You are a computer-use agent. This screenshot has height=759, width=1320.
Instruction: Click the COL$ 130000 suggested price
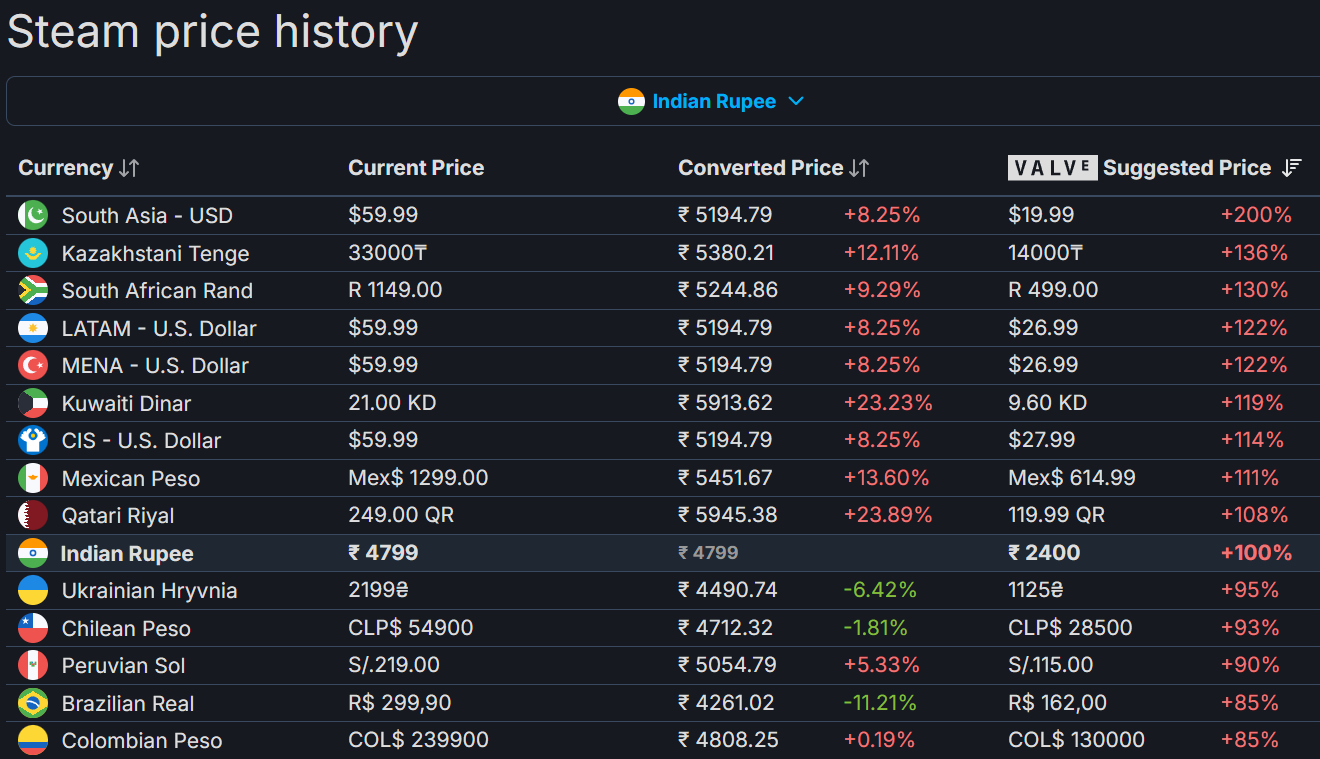coord(1076,740)
